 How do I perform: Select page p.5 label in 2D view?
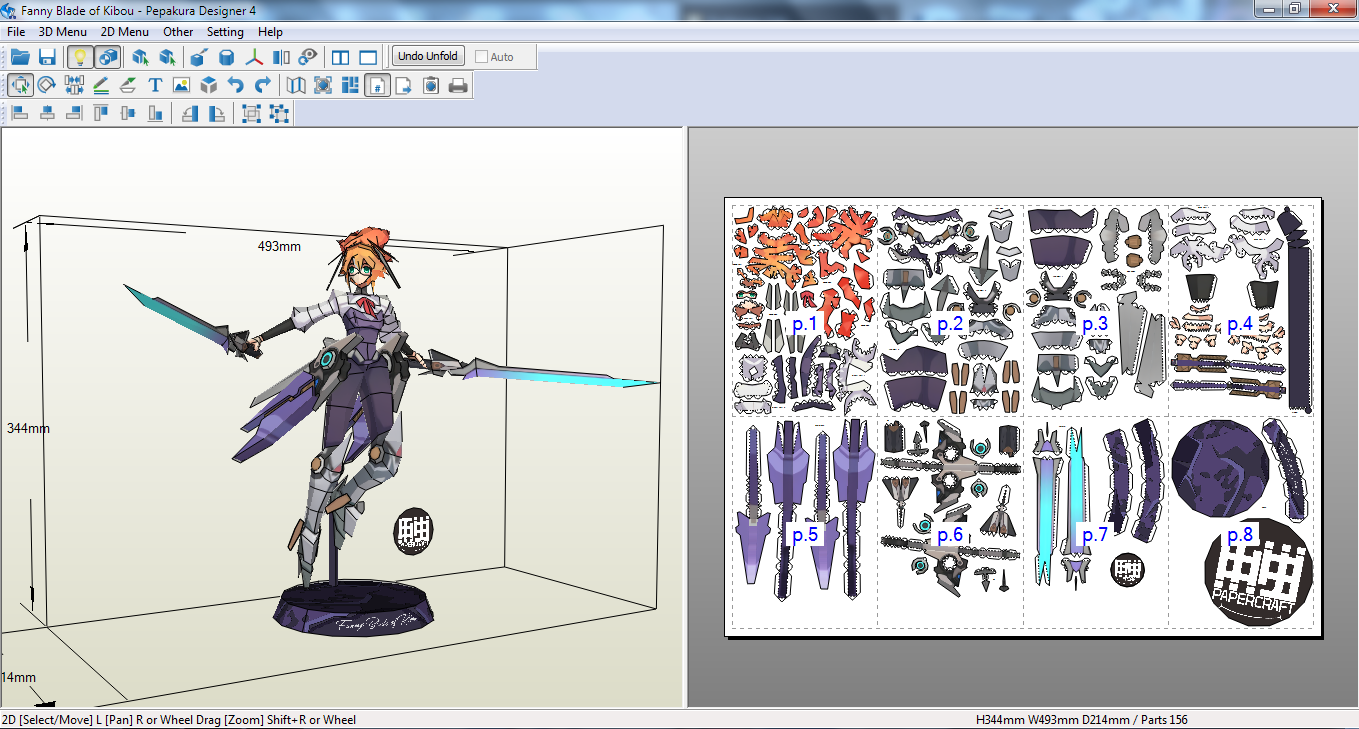(805, 535)
